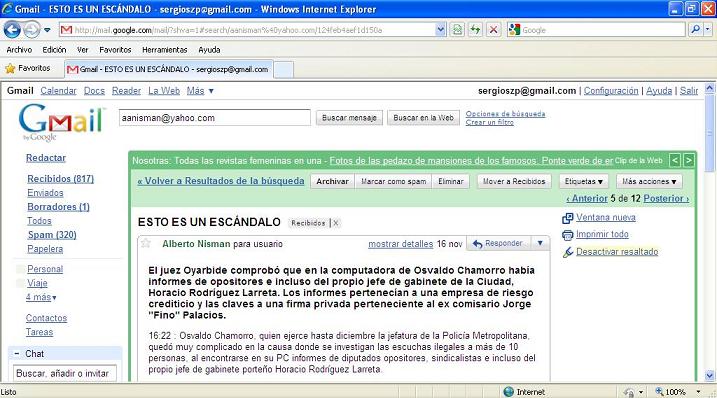This screenshot has width=717, height=398.
Task: Click the Desactivar resaltado highlighter icon
Action: coord(567,252)
